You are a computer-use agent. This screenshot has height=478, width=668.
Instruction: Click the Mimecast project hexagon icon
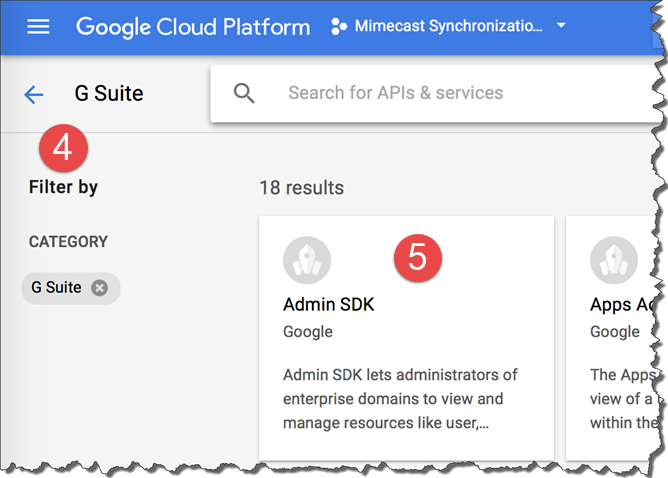click(339, 26)
